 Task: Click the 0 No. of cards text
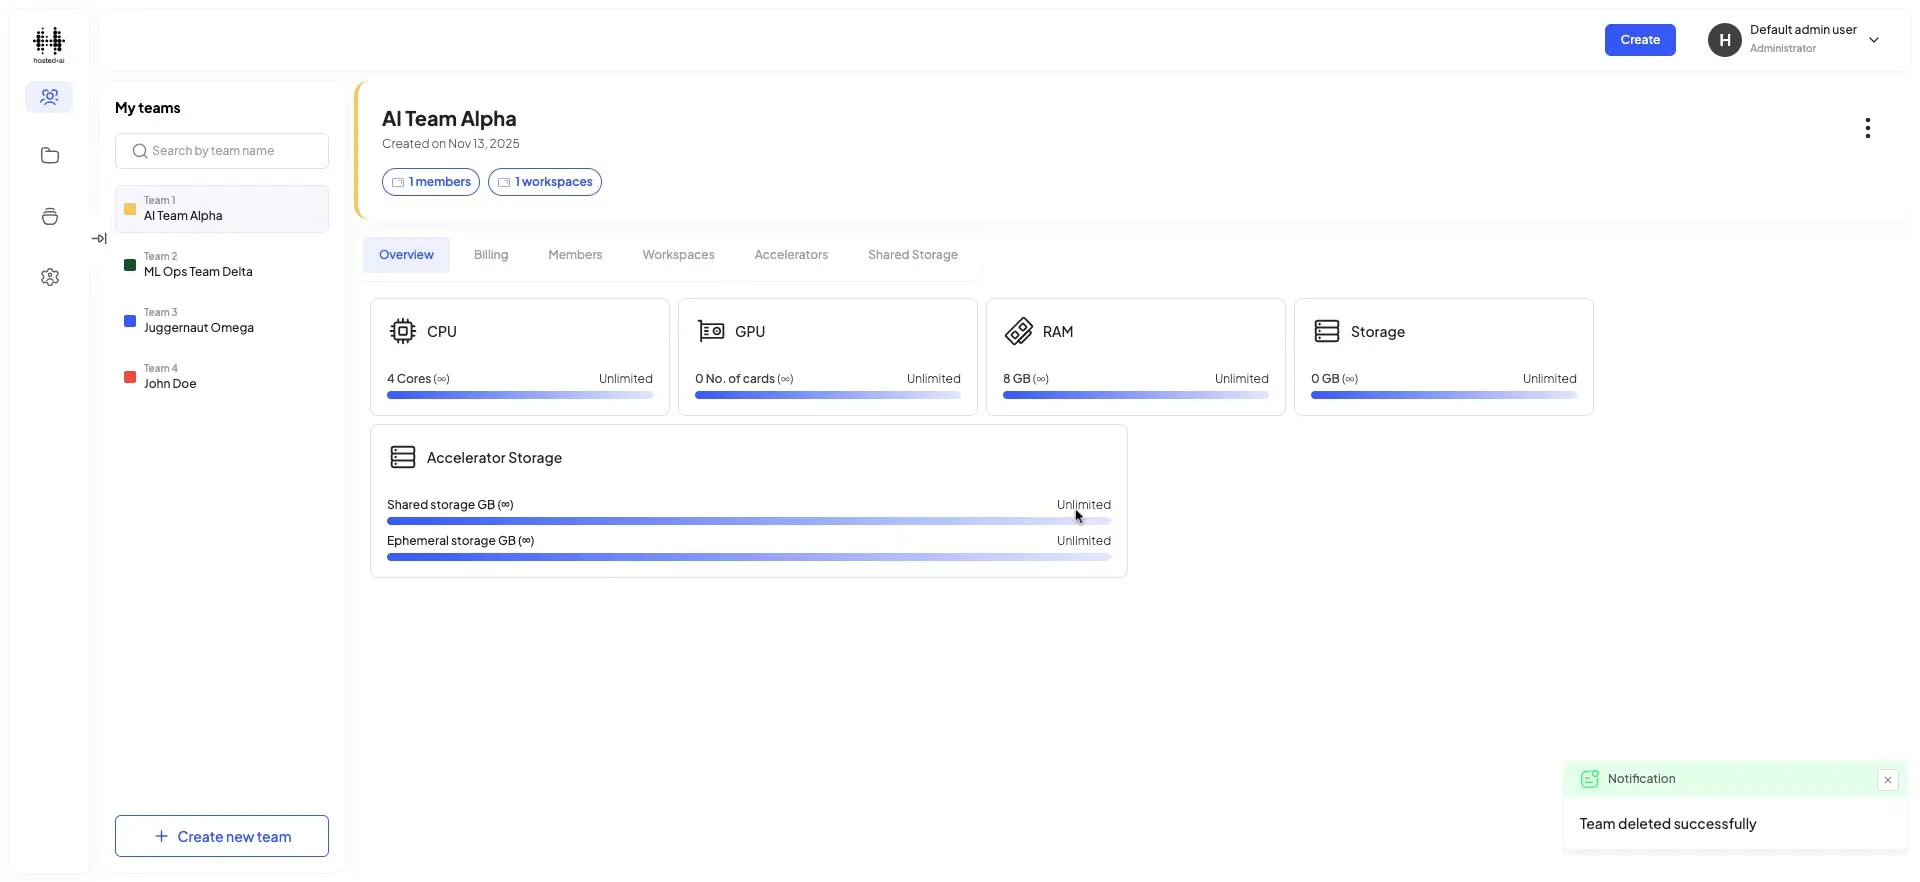point(744,379)
